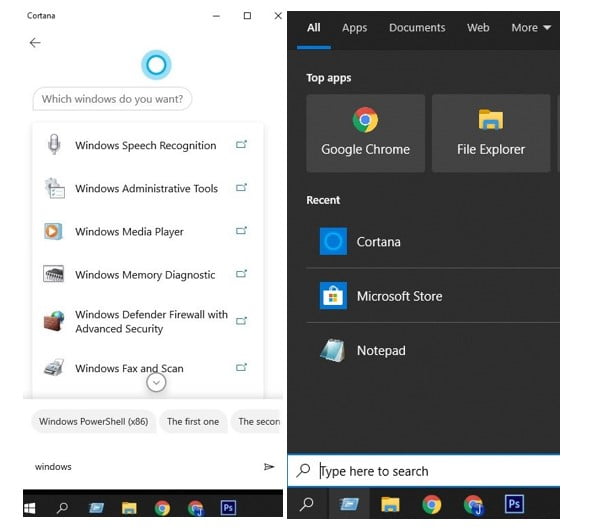Click the Windows Administrative Tools icon
The width and height of the screenshot is (589, 532).
pyautogui.click(x=54, y=188)
